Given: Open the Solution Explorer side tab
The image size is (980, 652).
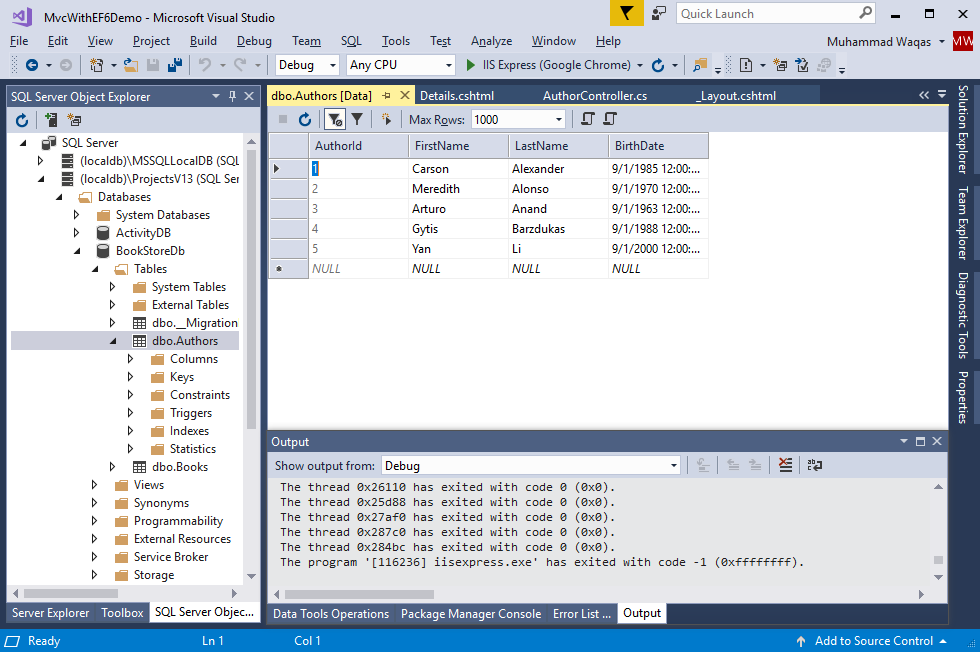Looking at the screenshot, I should 963,129.
